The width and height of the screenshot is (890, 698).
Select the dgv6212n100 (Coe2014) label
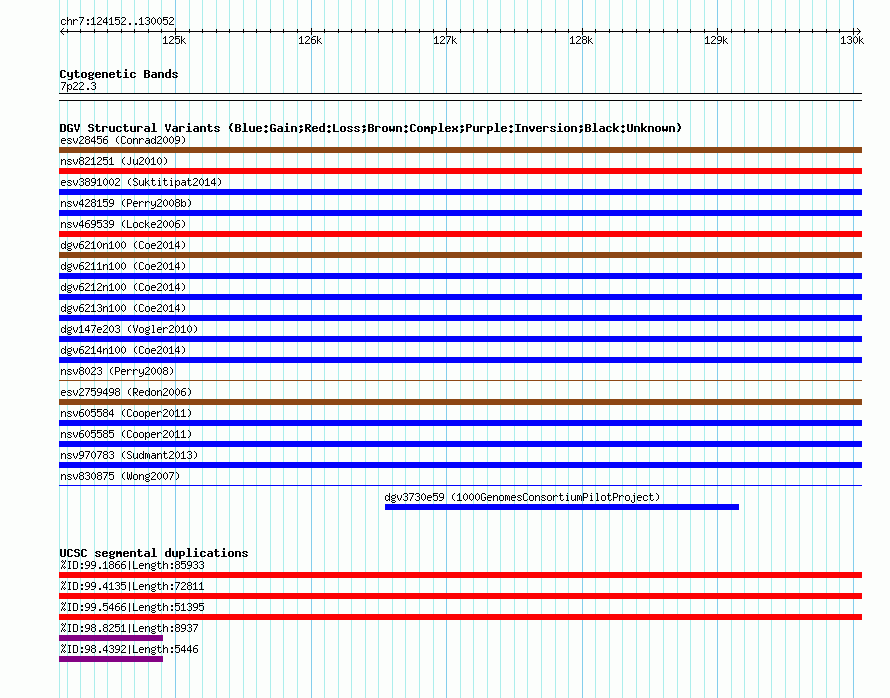[123, 287]
